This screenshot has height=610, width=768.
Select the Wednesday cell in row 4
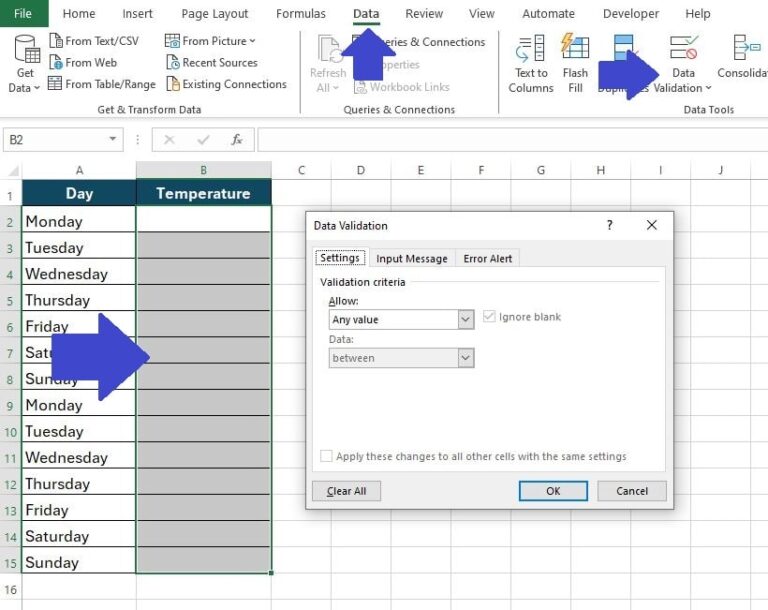pos(79,273)
